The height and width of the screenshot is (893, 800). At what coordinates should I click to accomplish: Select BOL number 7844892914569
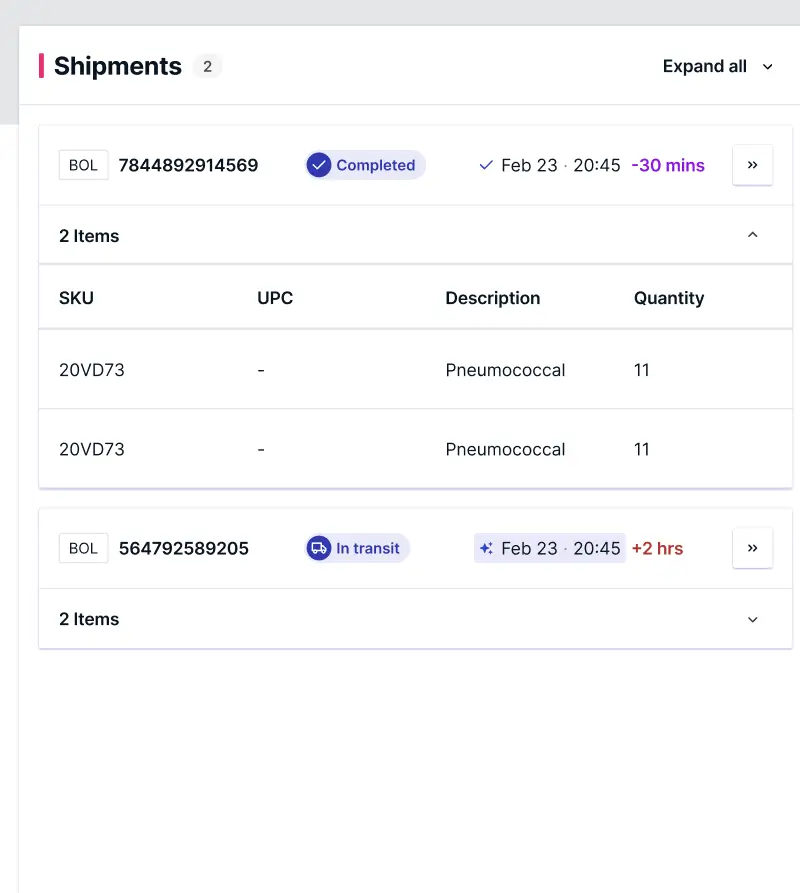(188, 165)
